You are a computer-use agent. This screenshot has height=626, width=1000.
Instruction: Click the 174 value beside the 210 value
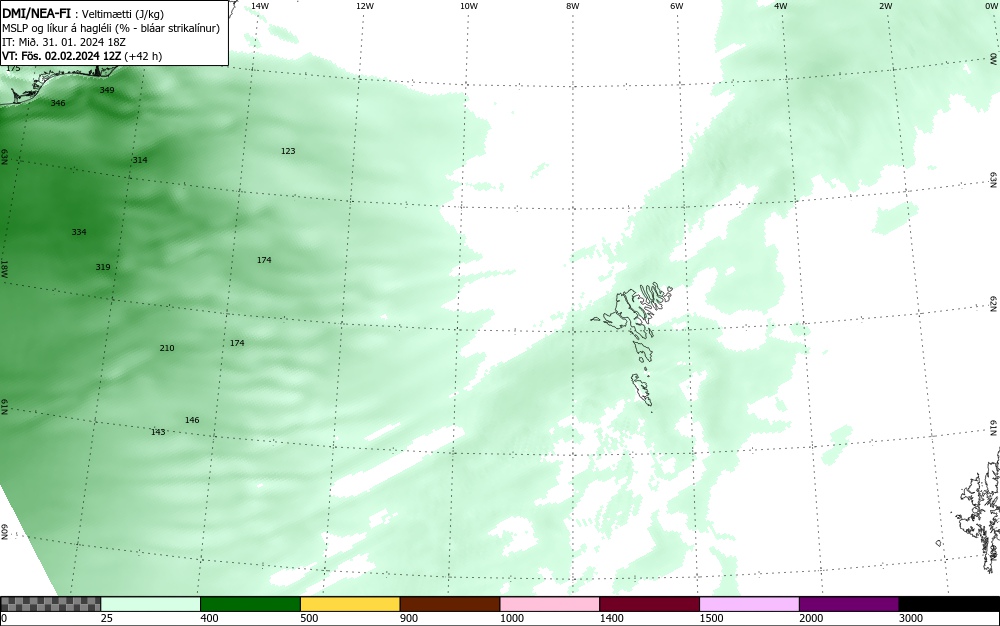(237, 342)
